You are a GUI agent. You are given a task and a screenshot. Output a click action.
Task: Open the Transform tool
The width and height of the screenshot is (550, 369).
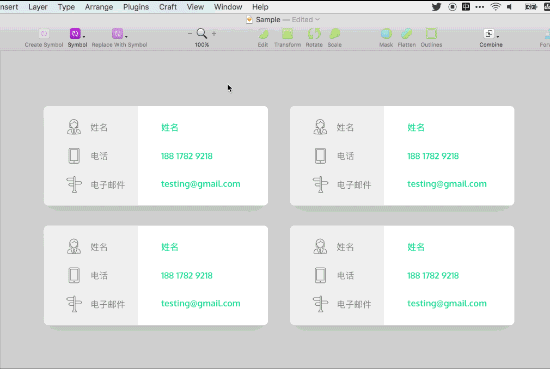click(287, 34)
